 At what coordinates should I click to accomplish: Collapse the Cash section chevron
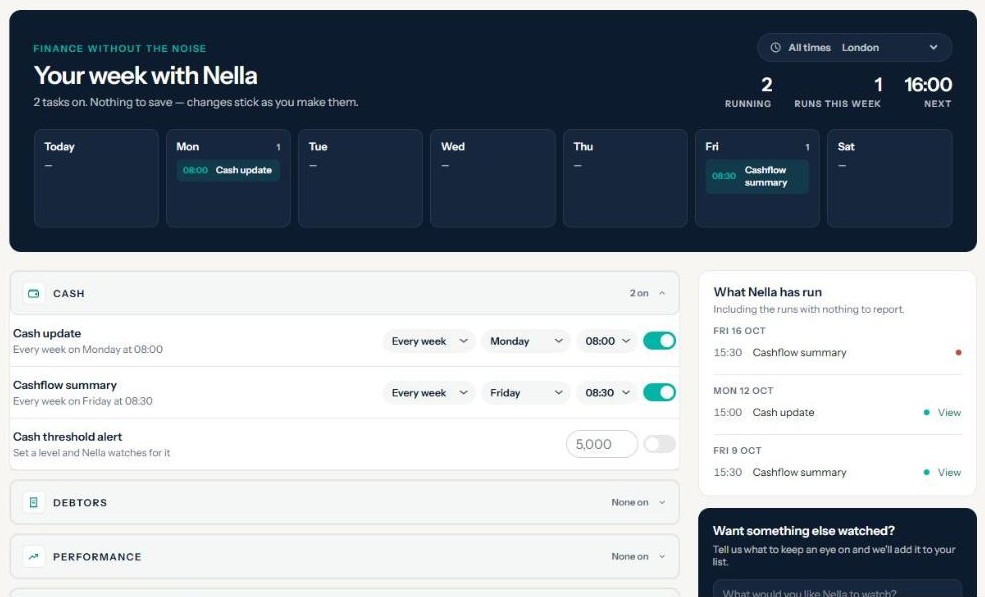(x=662, y=293)
